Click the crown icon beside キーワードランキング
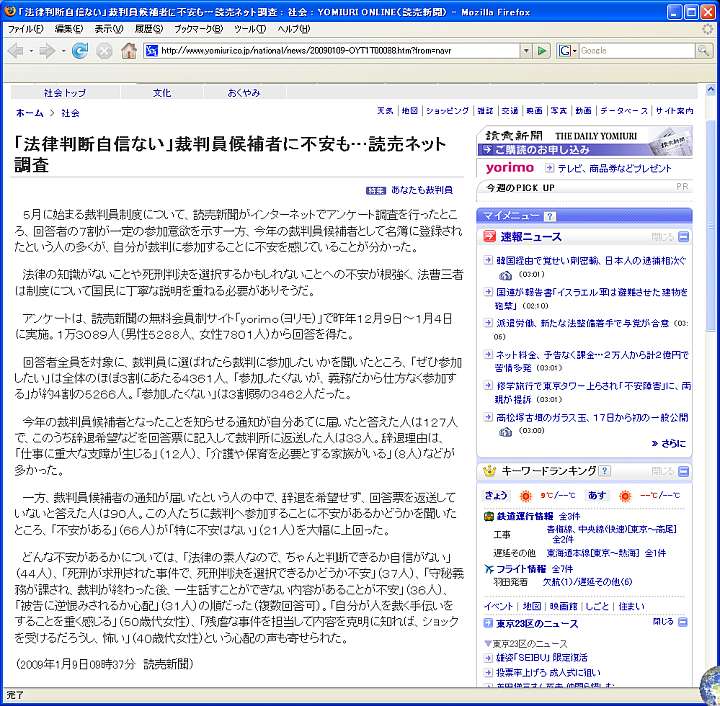Screen dimensions: 720x706 point(489,471)
